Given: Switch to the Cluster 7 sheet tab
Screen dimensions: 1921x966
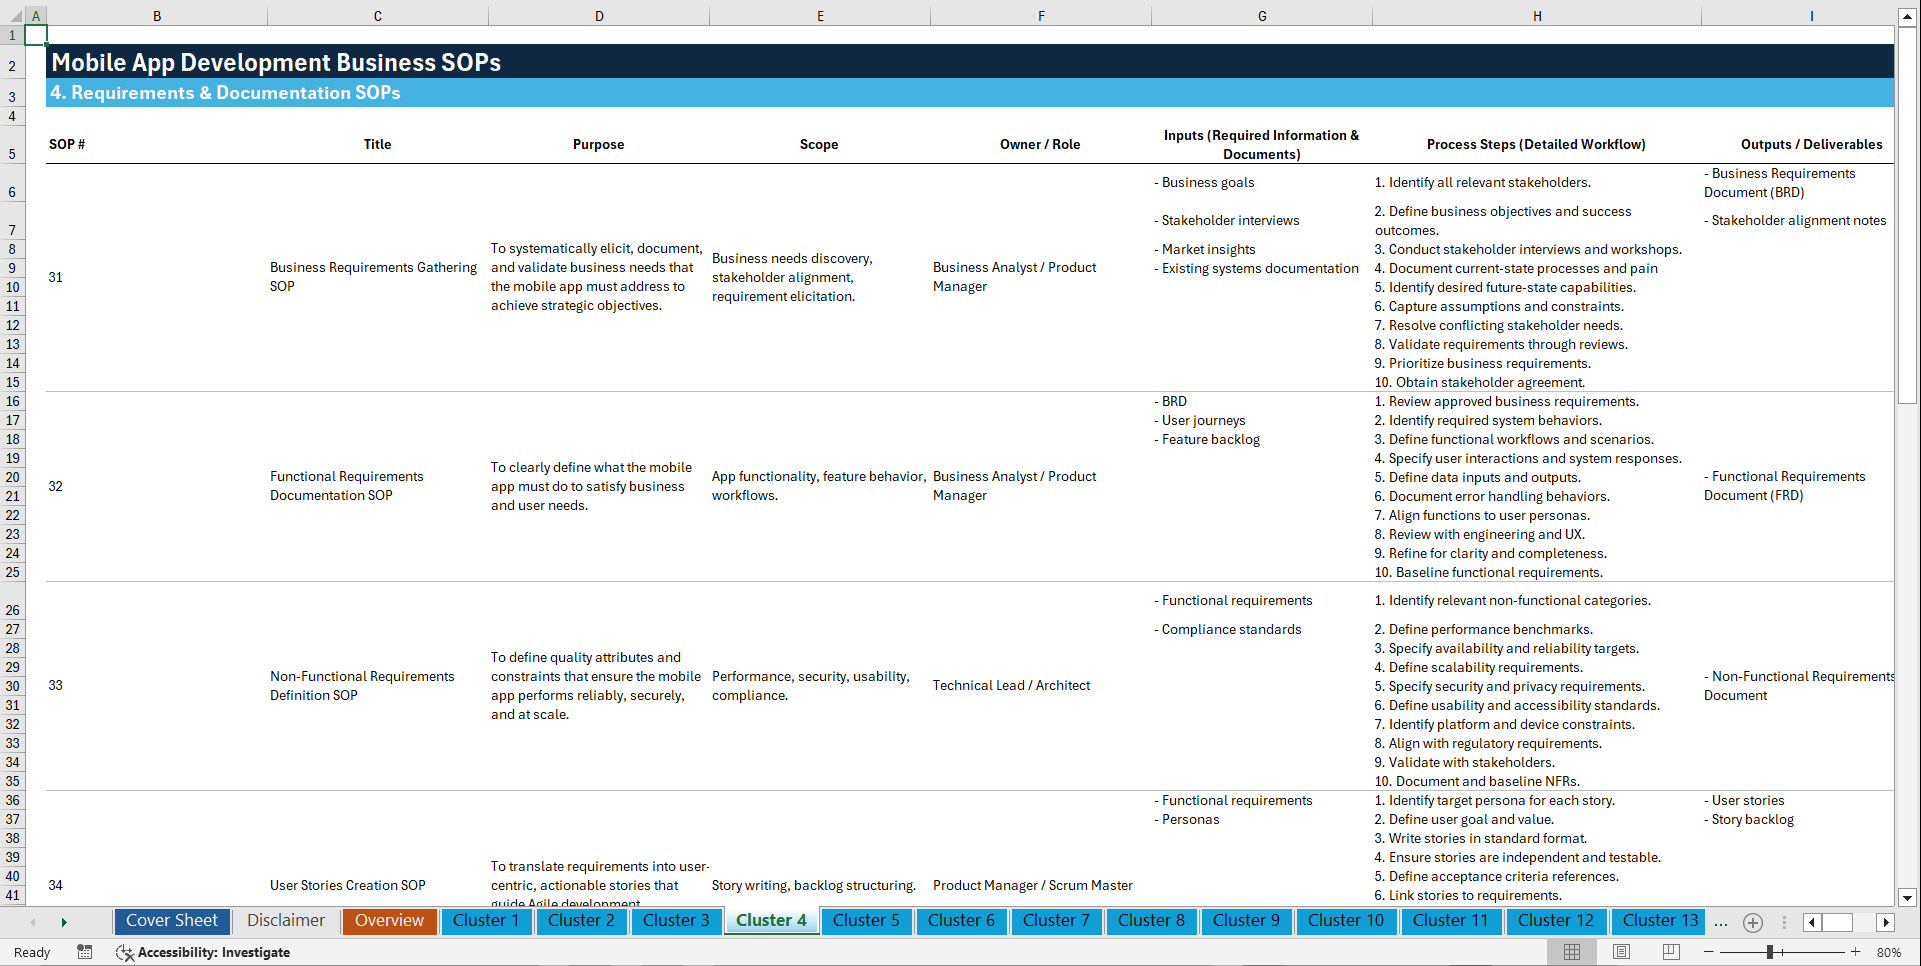Looking at the screenshot, I should pyautogui.click(x=1056, y=921).
